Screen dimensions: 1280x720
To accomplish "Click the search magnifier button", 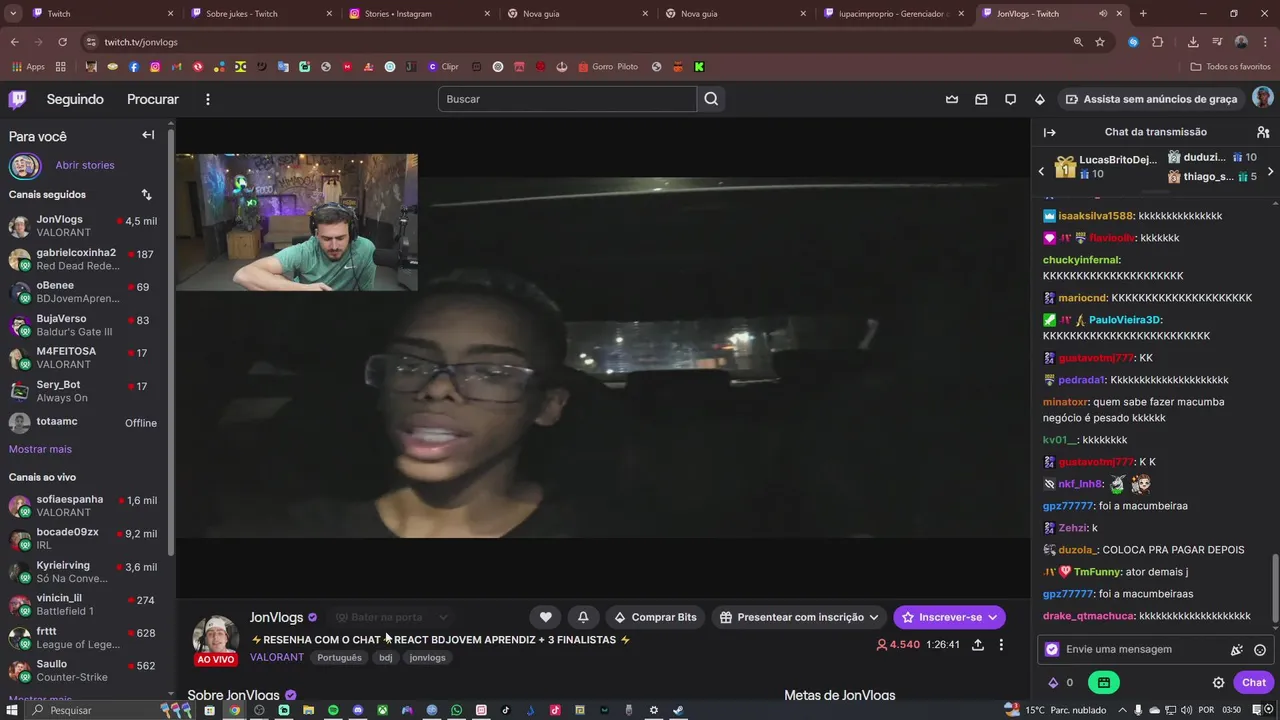I will coord(711,99).
